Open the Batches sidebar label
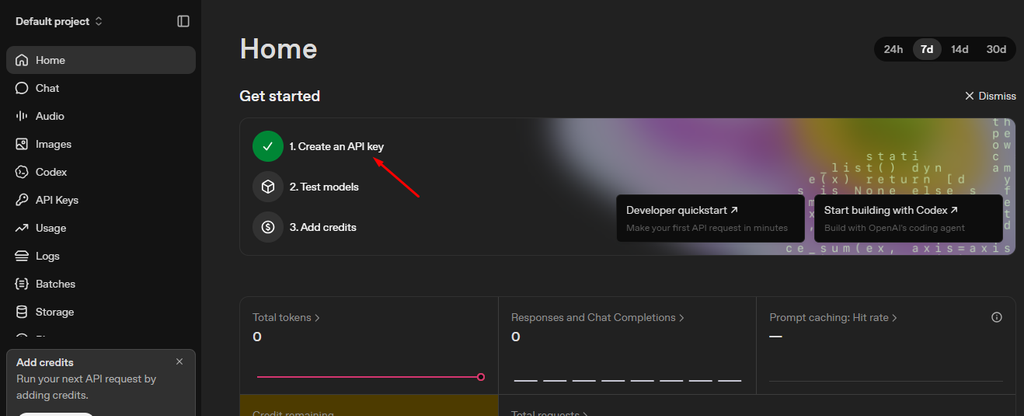 (56, 284)
